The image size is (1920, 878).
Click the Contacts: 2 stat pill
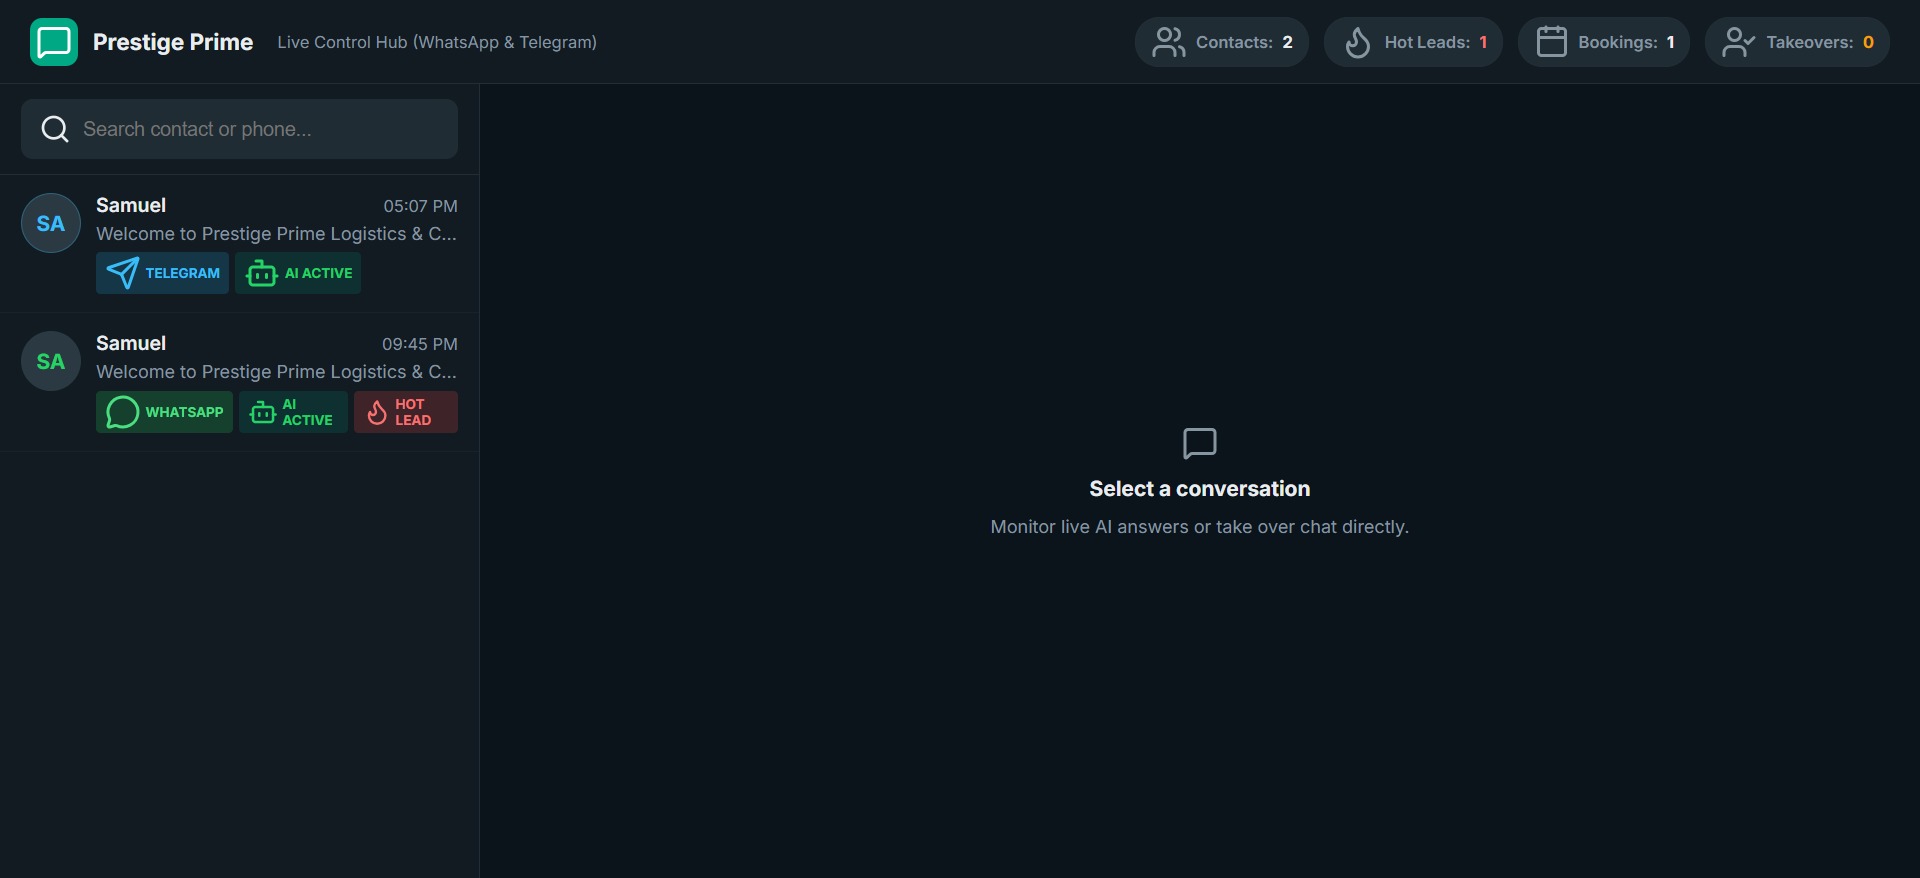(1221, 42)
